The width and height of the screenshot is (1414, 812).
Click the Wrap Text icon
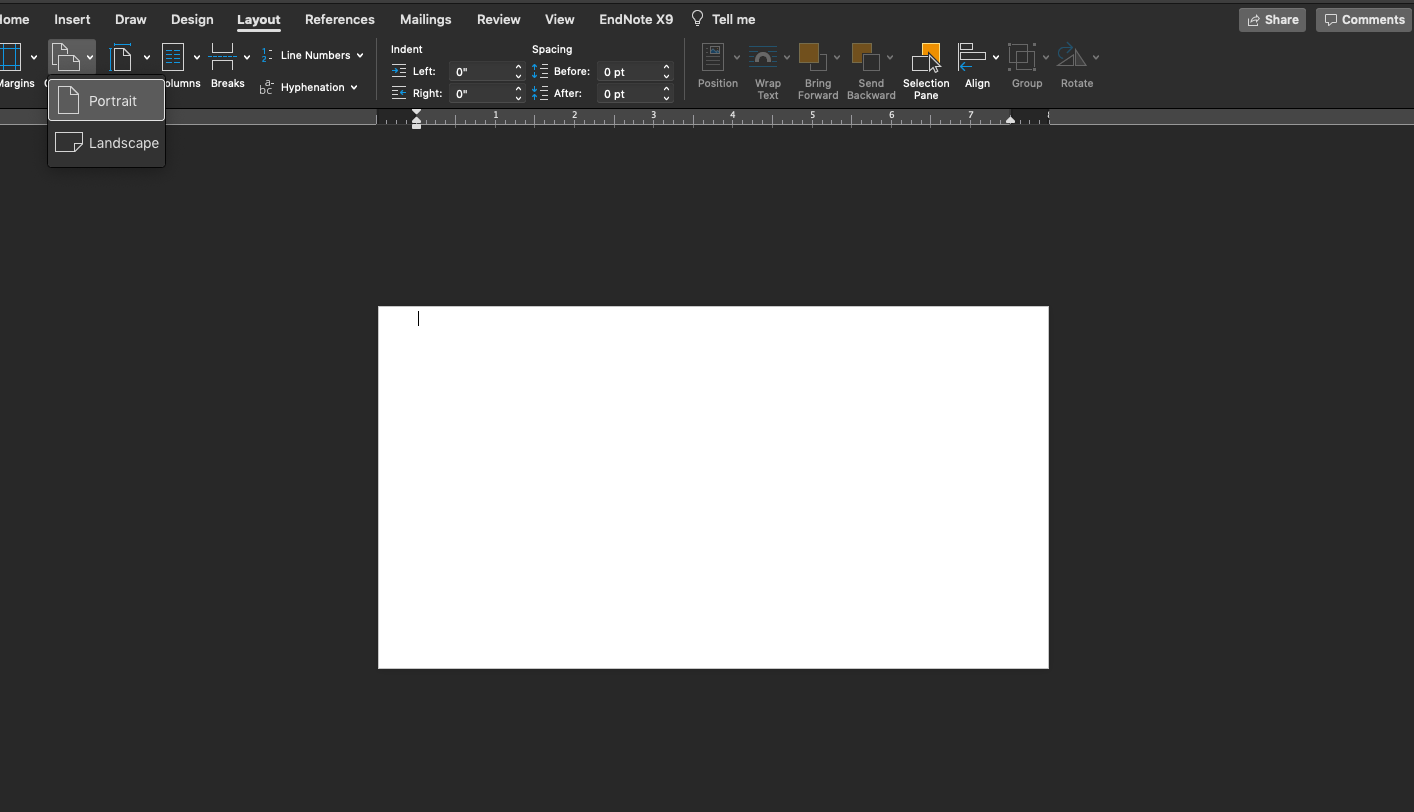click(x=764, y=57)
